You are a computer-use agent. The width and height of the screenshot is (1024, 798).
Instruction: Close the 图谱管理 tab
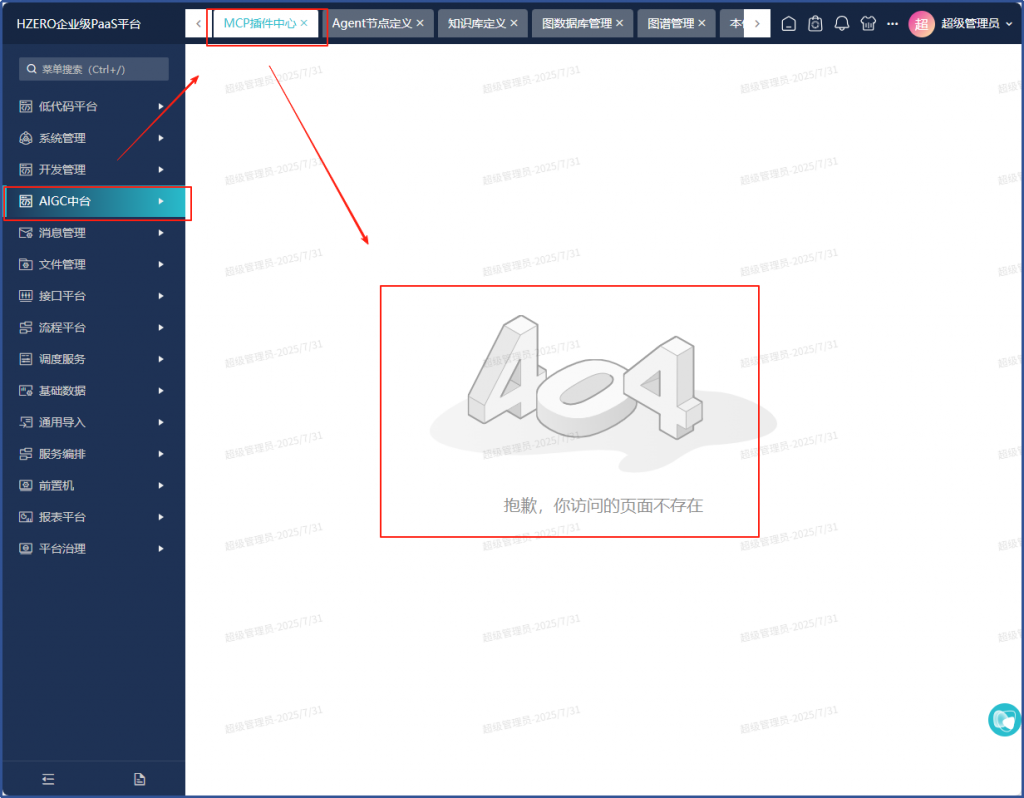pos(701,23)
